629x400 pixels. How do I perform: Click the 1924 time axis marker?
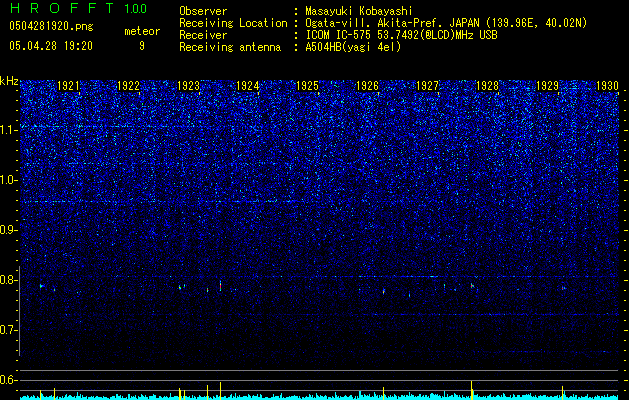click(x=248, y=86)
